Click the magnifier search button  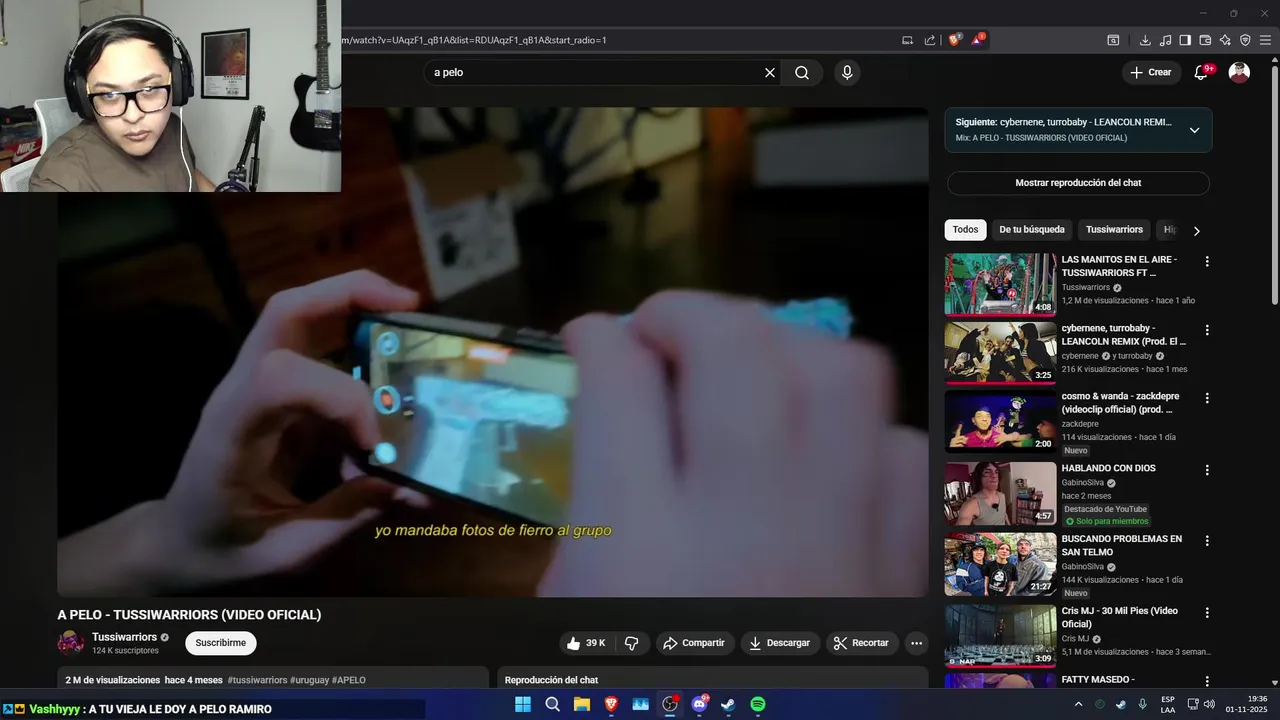tap(802, 73)
